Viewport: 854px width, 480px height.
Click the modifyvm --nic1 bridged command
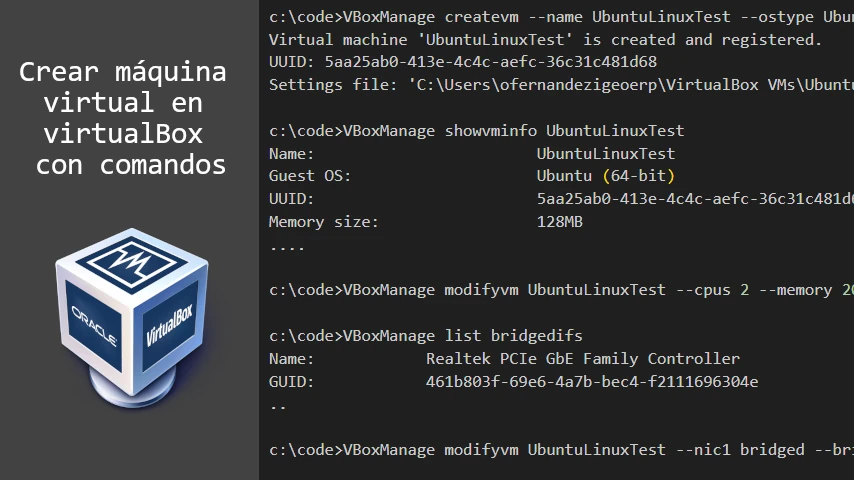point(561,449)
